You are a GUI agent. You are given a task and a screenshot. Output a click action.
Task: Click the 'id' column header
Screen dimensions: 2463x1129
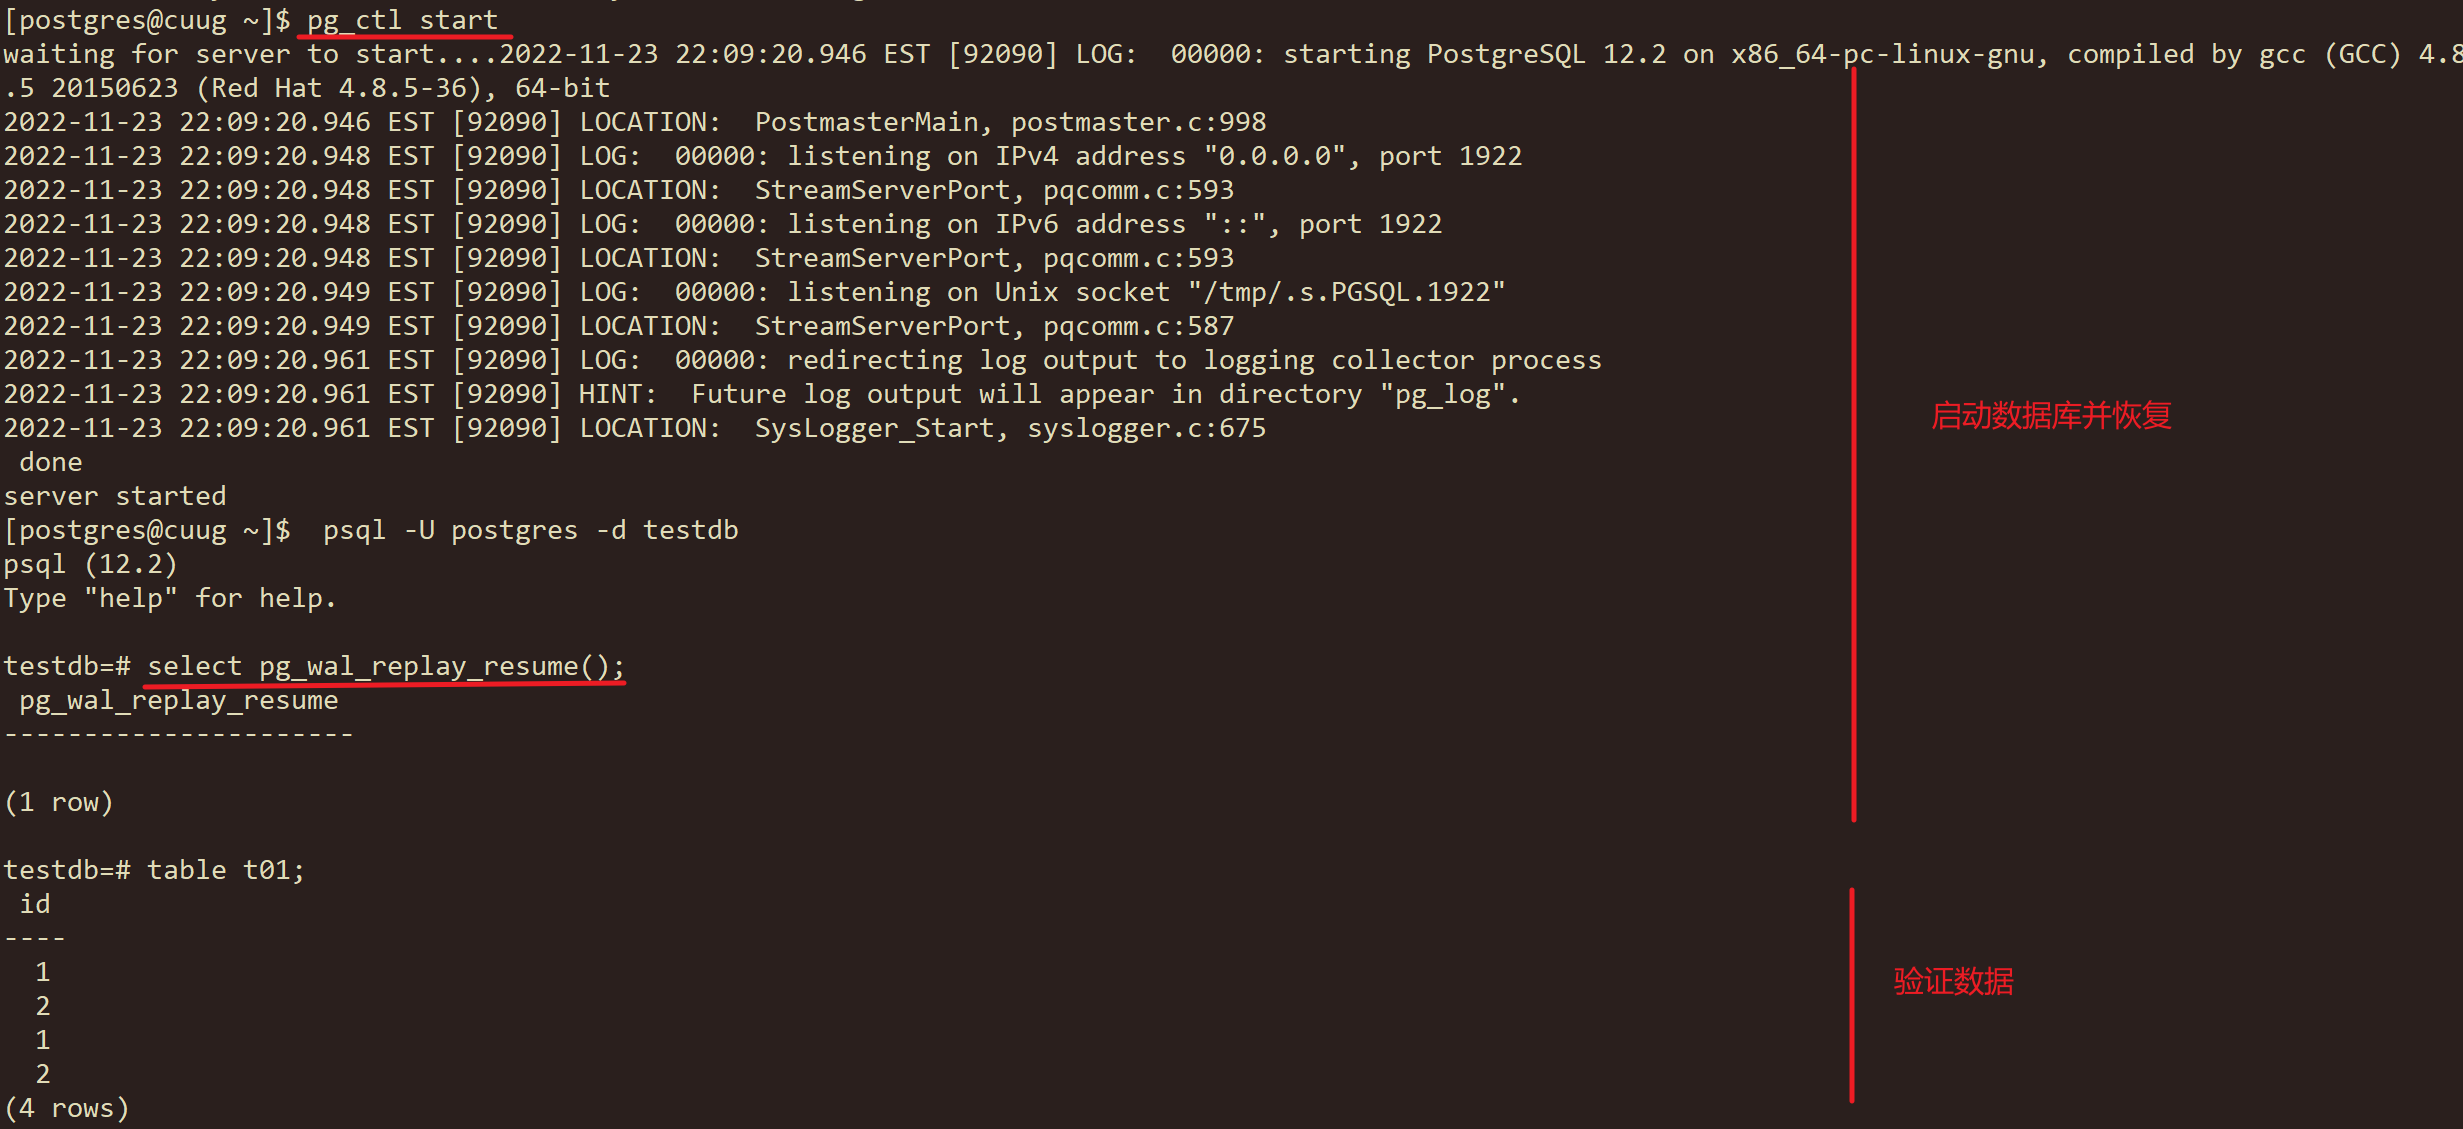(x=35, y=904)
